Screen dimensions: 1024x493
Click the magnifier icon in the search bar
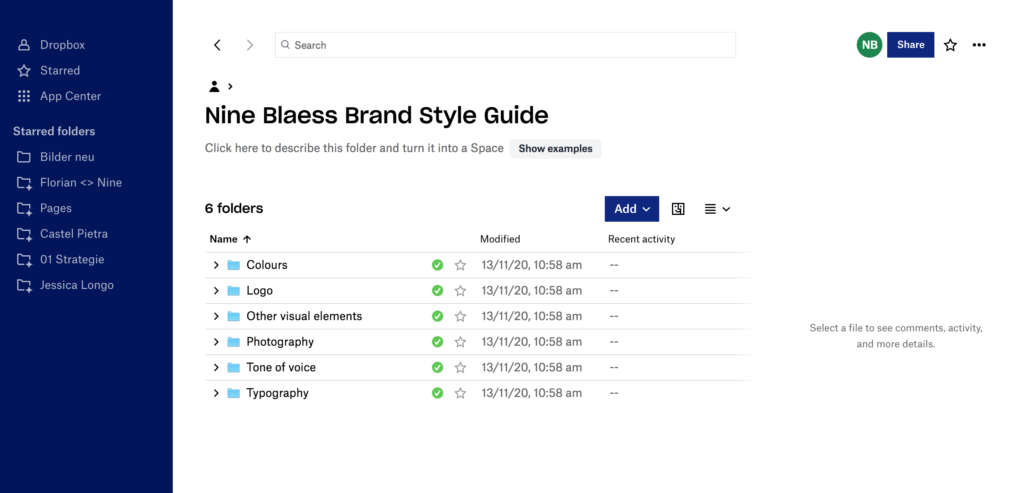click(285, 45)
